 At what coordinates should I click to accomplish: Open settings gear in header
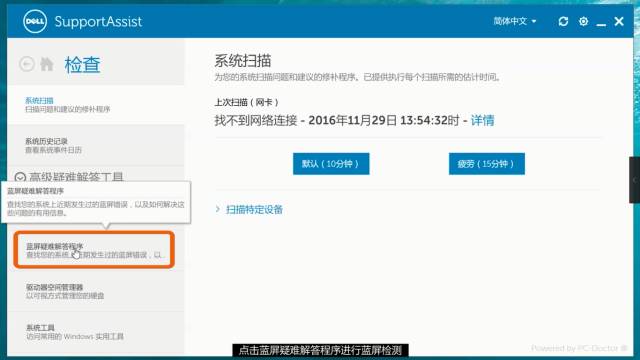[584, 21]
